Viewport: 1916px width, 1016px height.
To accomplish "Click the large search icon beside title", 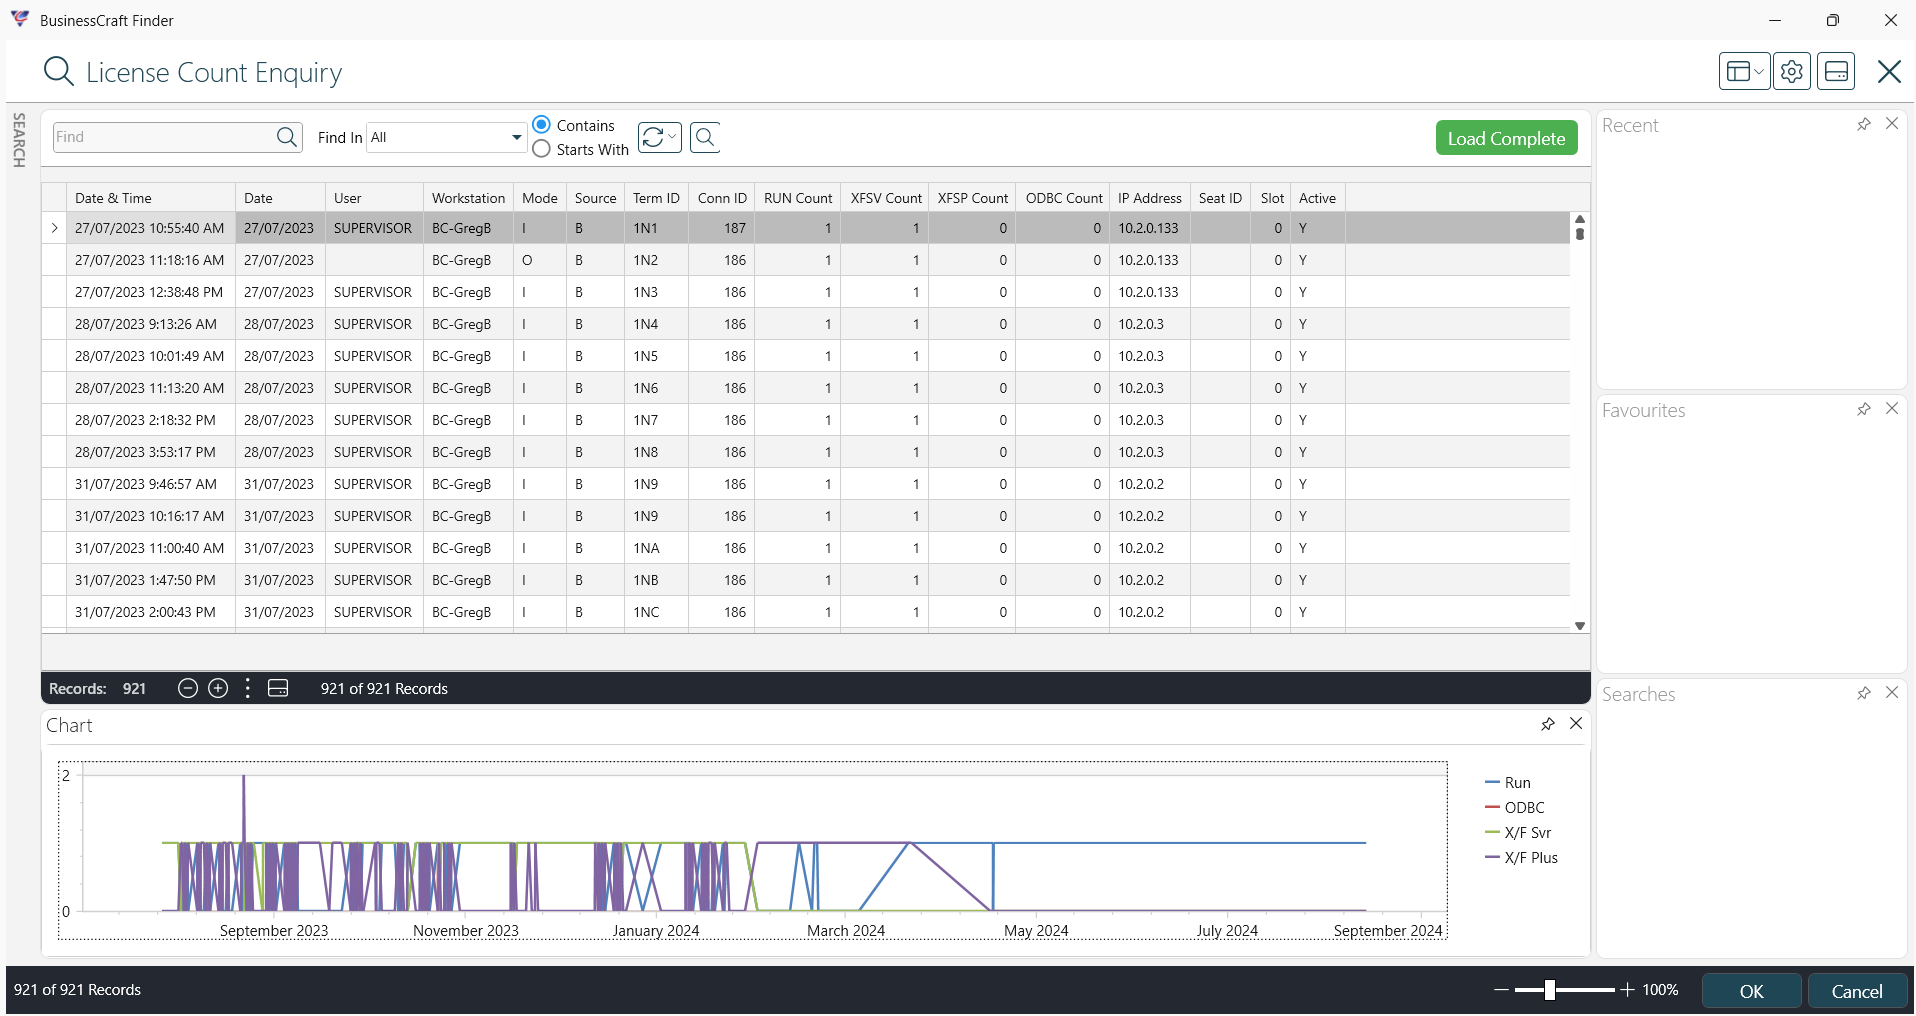I will [59, 71].
